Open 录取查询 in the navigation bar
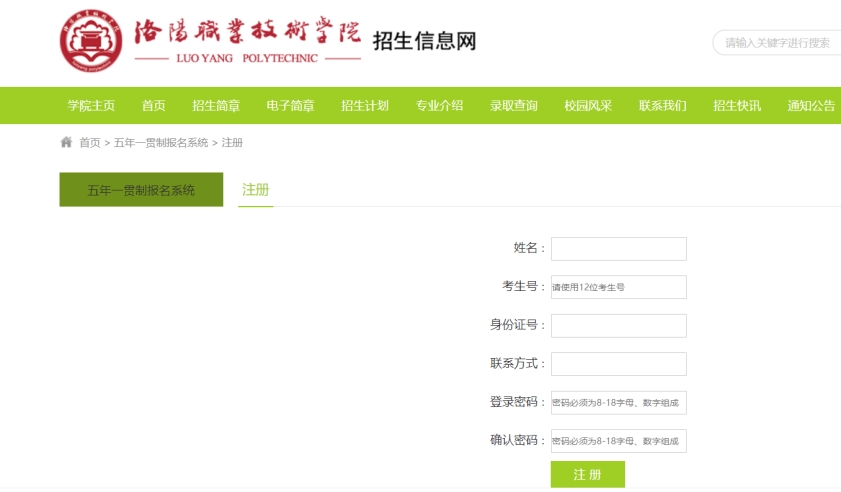 [514, 106]
